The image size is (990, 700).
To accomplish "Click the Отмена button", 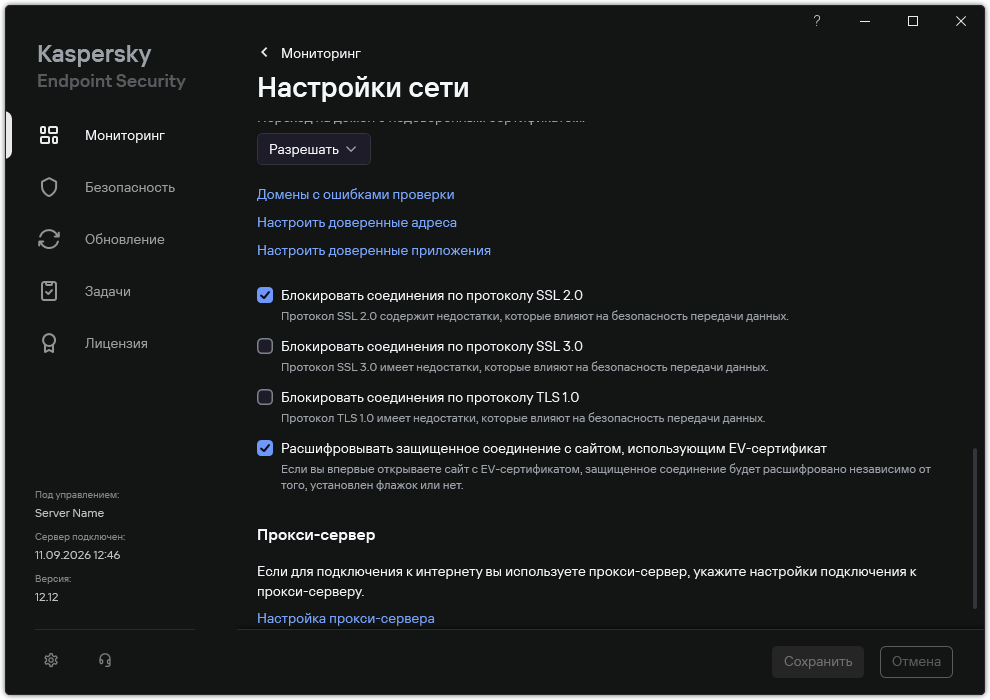I will coord(916,661).
